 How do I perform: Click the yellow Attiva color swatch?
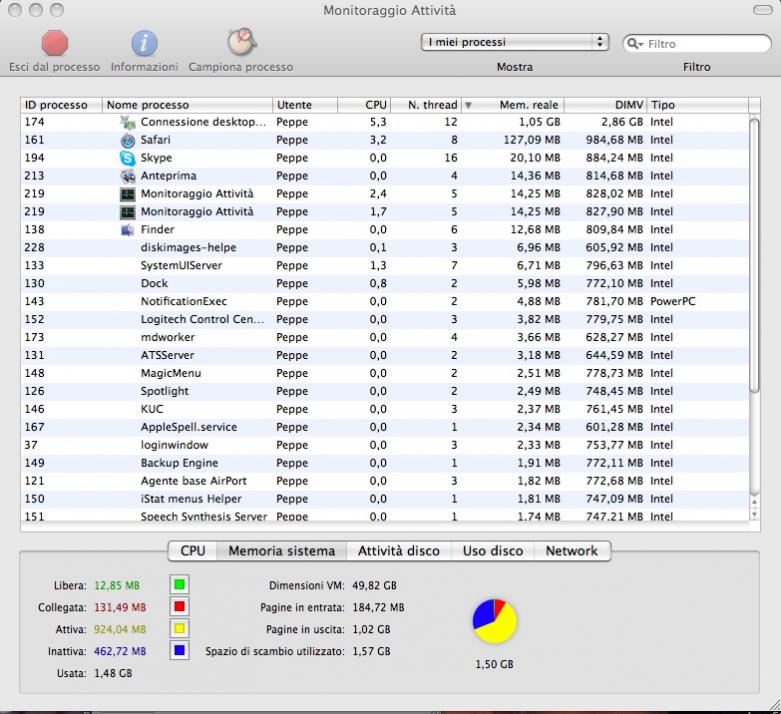tap(179, 628)
